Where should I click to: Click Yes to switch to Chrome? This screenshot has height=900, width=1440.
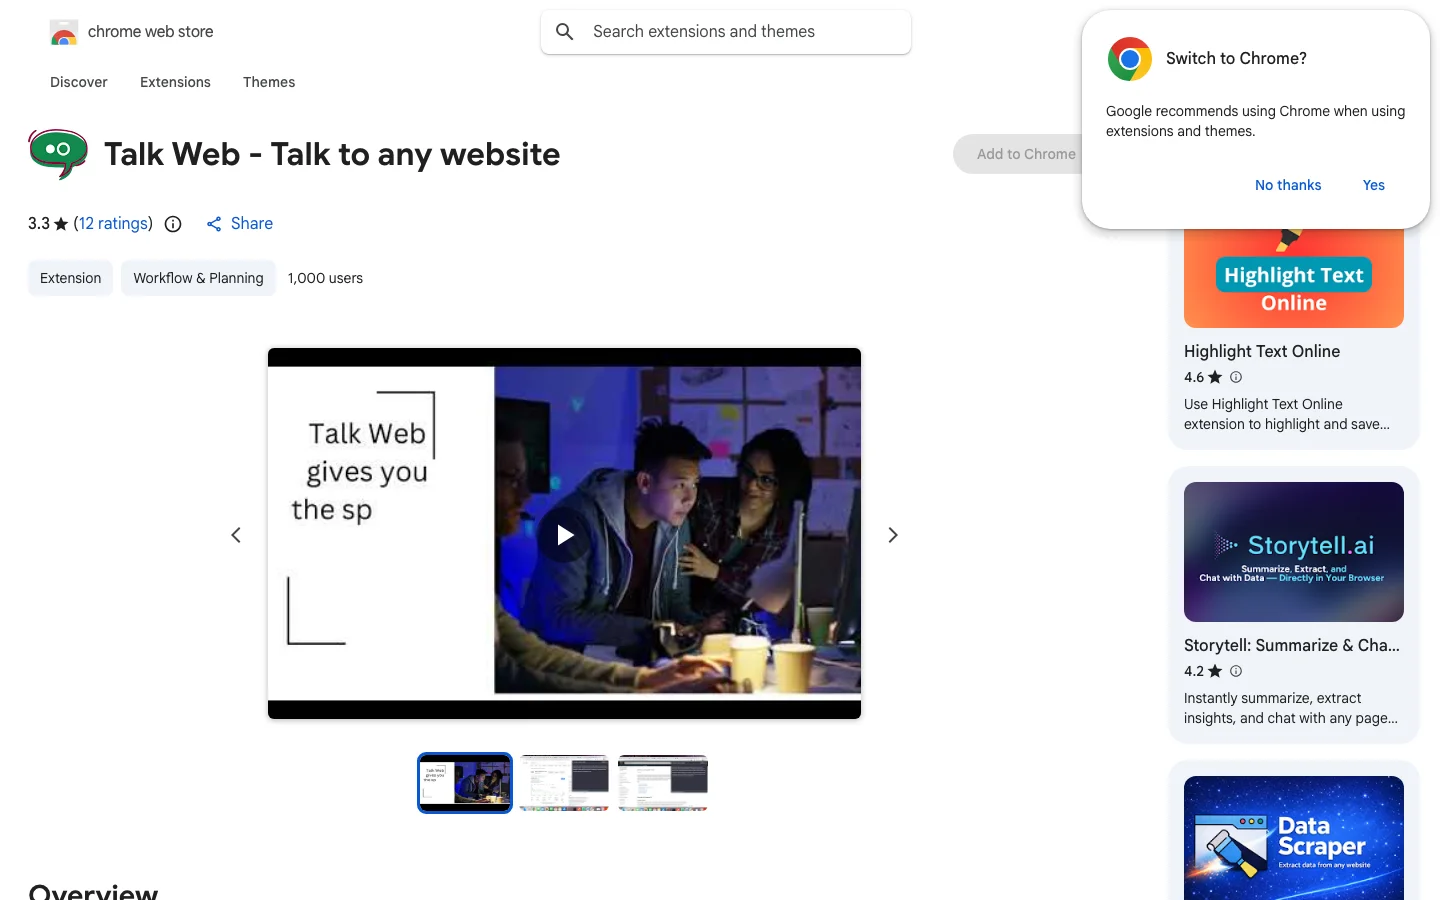coord(1374,185)
